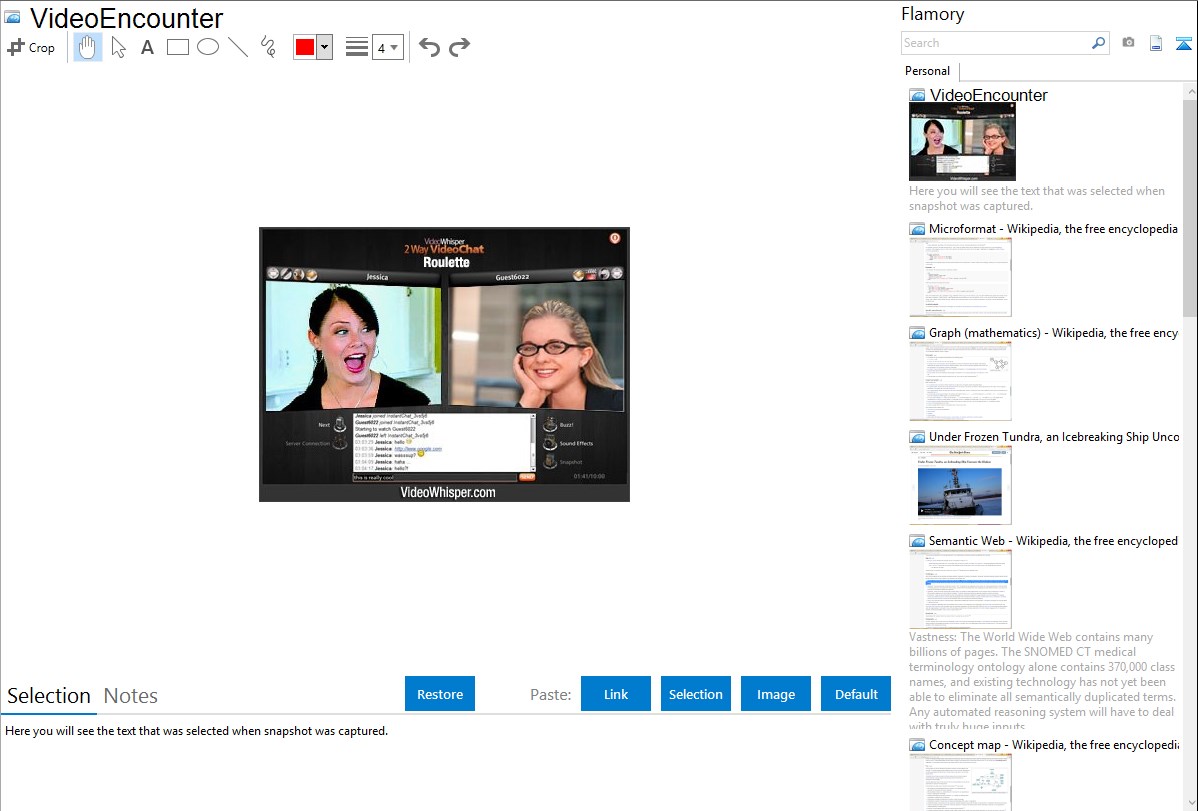This screenshot has height=811, width=1198.
Task: Click the red color swatch
Action: tap(305, 47)
